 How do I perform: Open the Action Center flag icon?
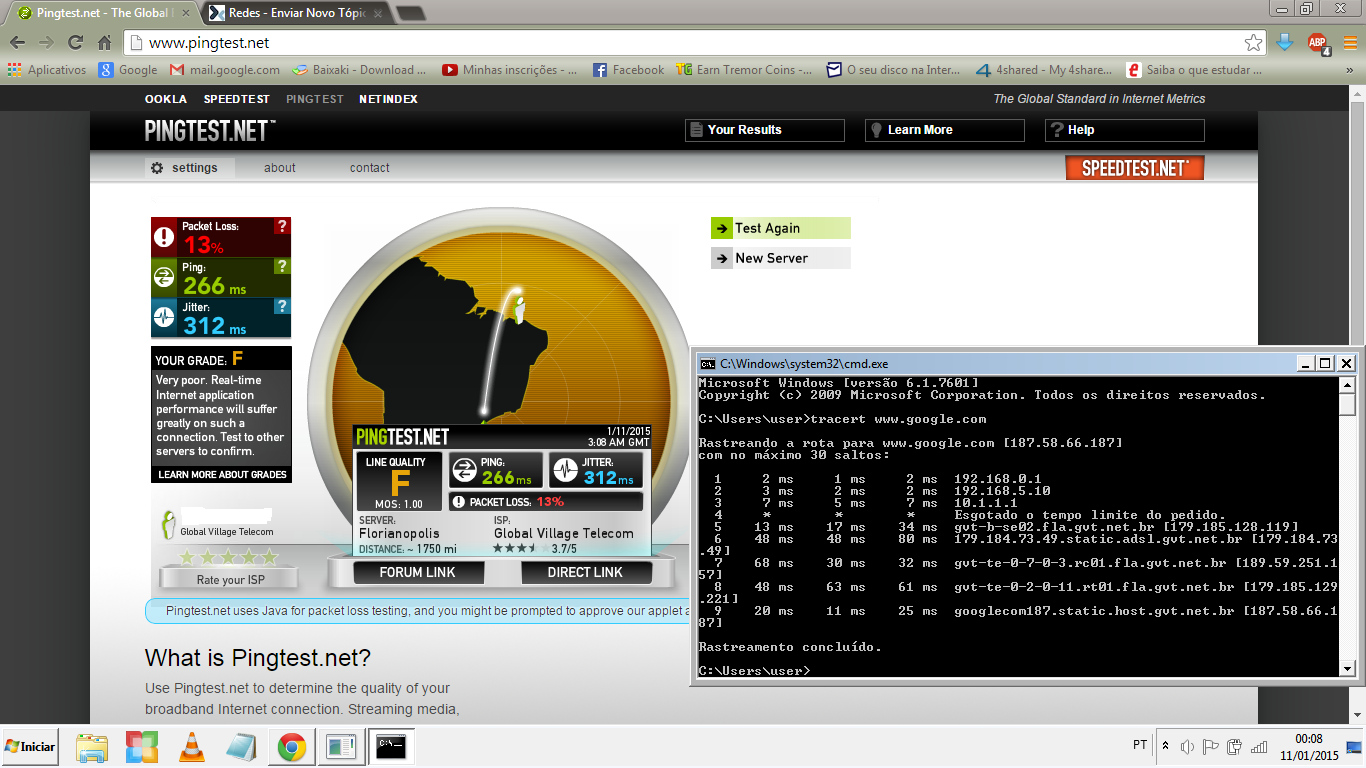pos(1210,746)
